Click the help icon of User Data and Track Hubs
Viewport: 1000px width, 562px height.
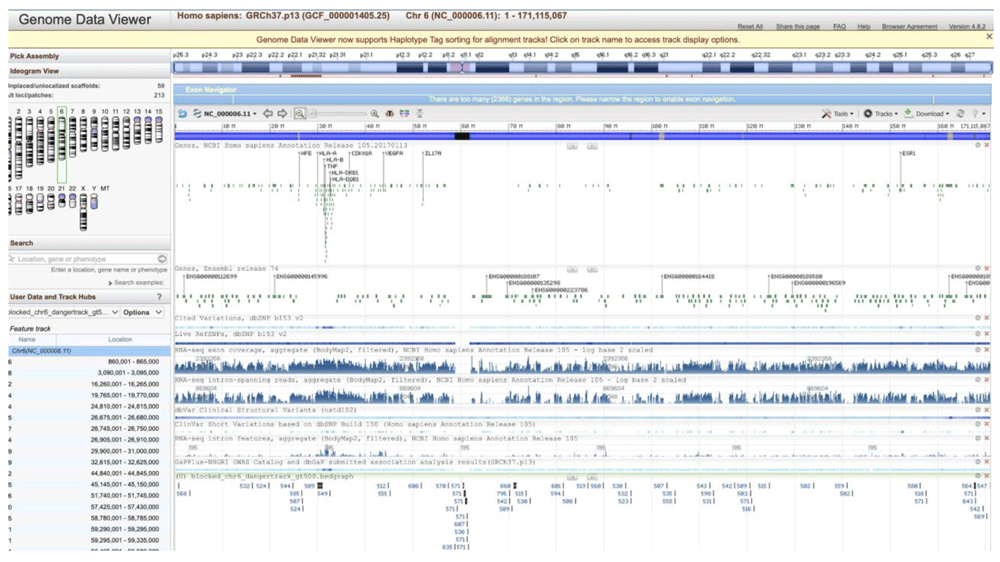pos(159,297)
